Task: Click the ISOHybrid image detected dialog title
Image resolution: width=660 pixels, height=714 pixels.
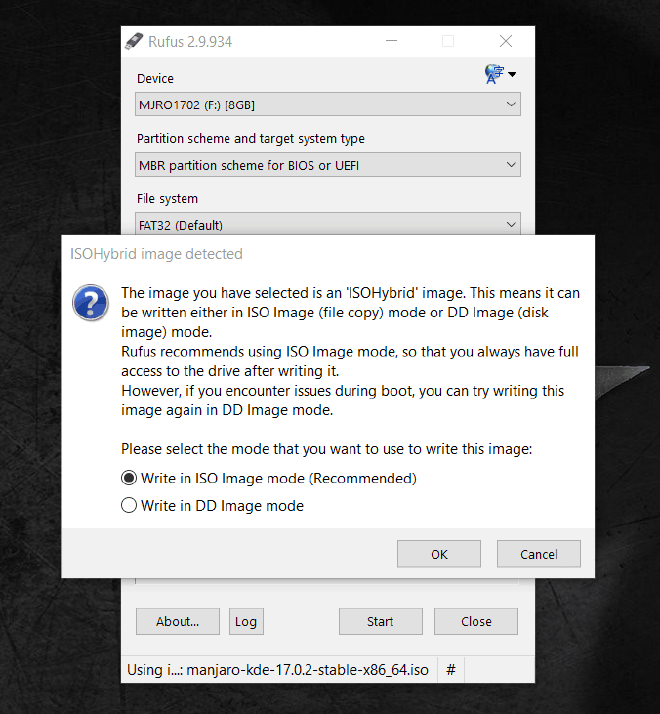Action: [156, 254]
